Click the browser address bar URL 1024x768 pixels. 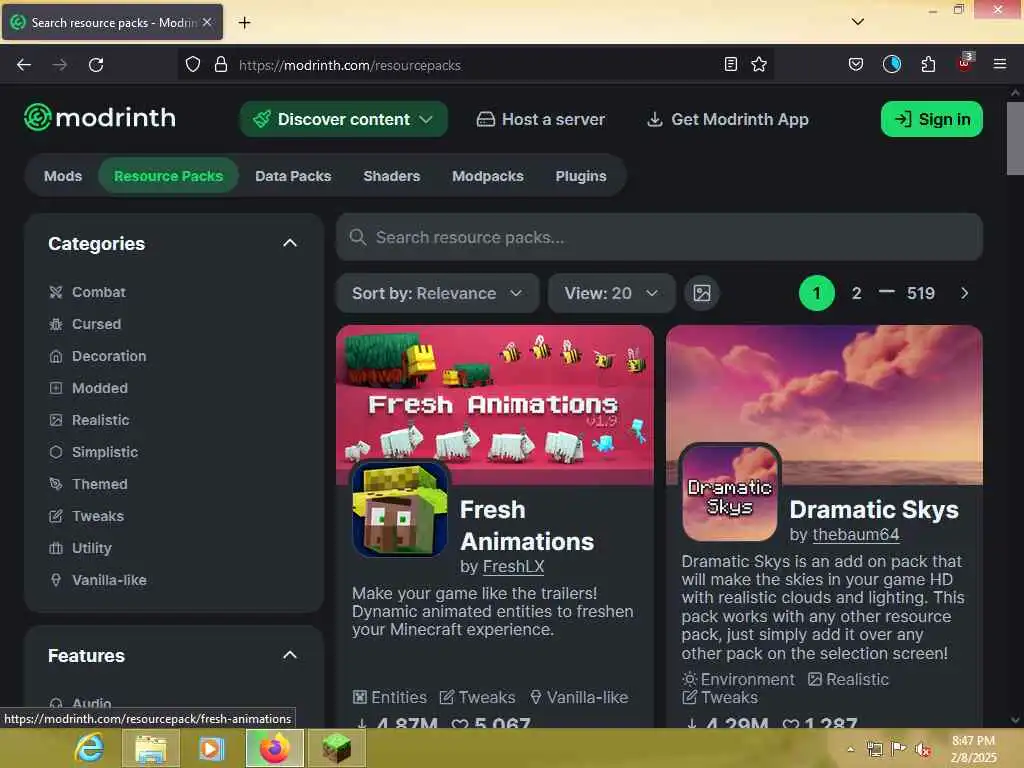pyautogui.click(x=350, y=65)
